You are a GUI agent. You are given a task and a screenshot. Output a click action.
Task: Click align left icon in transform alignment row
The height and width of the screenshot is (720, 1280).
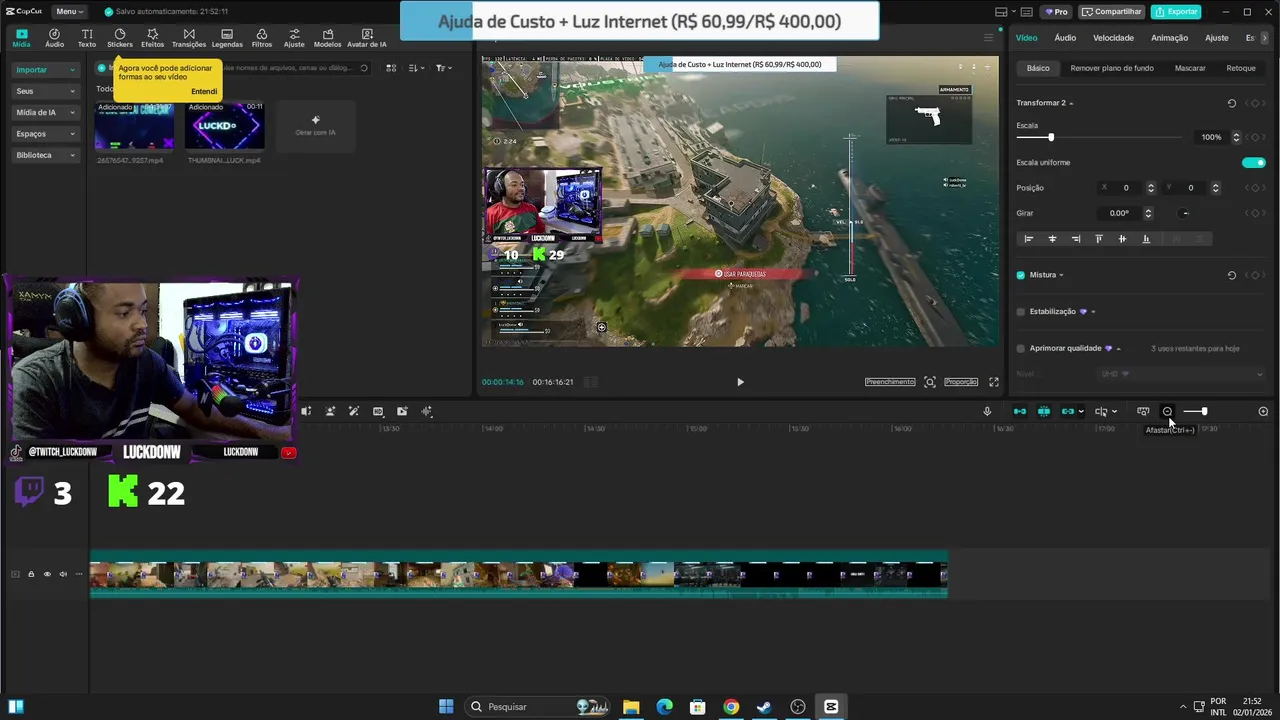pos(1028,239)
